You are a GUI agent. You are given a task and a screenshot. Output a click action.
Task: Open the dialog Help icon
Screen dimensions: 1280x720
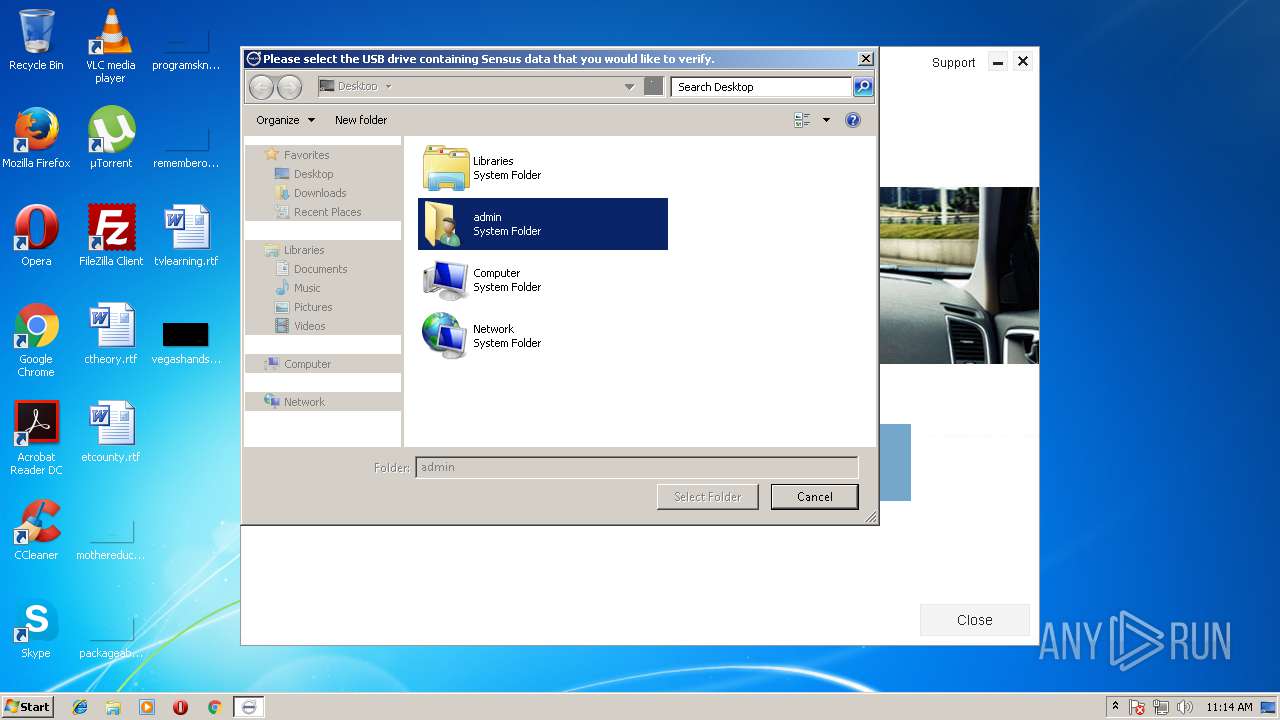[x=853, y=120]
